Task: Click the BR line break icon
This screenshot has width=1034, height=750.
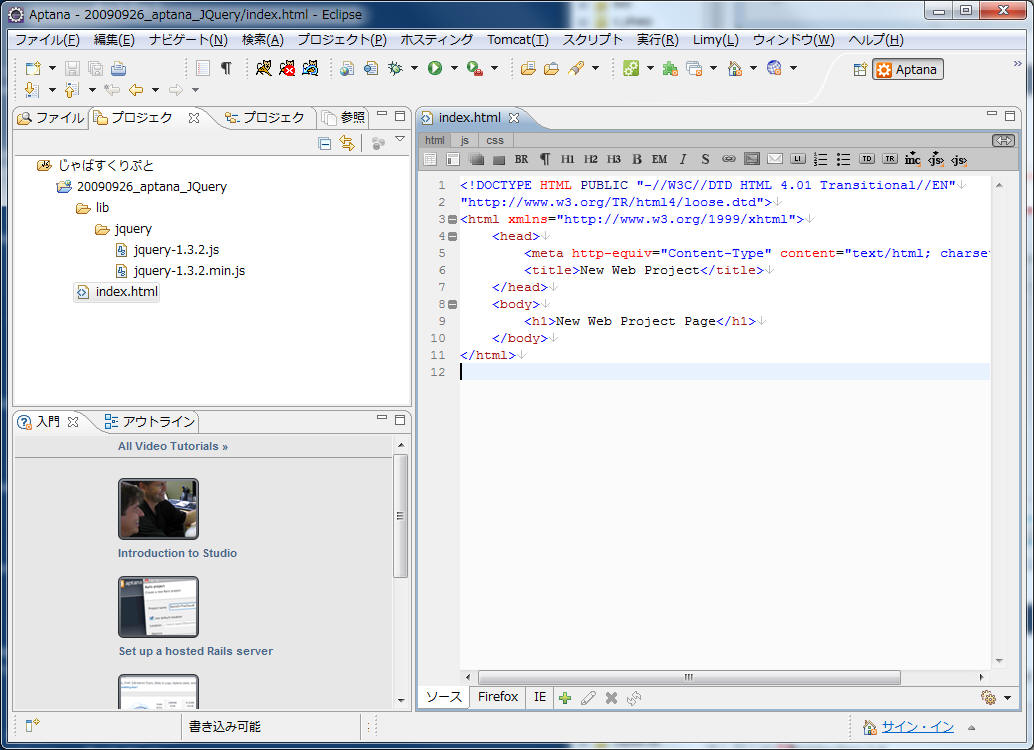Action: coord(521,159)
